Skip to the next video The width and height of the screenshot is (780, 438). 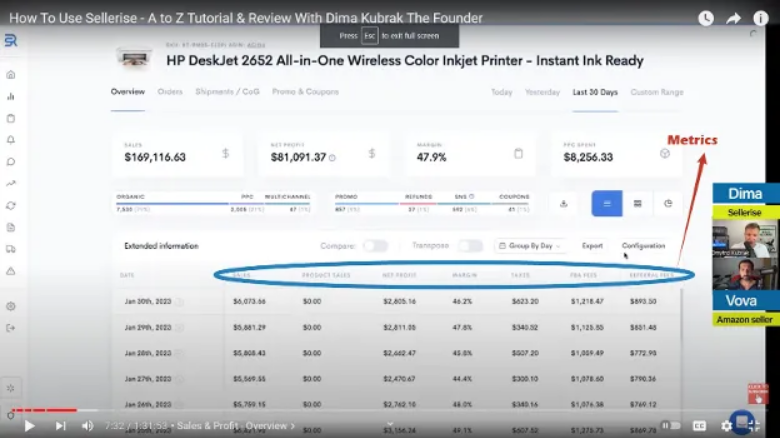coord(60,426)
